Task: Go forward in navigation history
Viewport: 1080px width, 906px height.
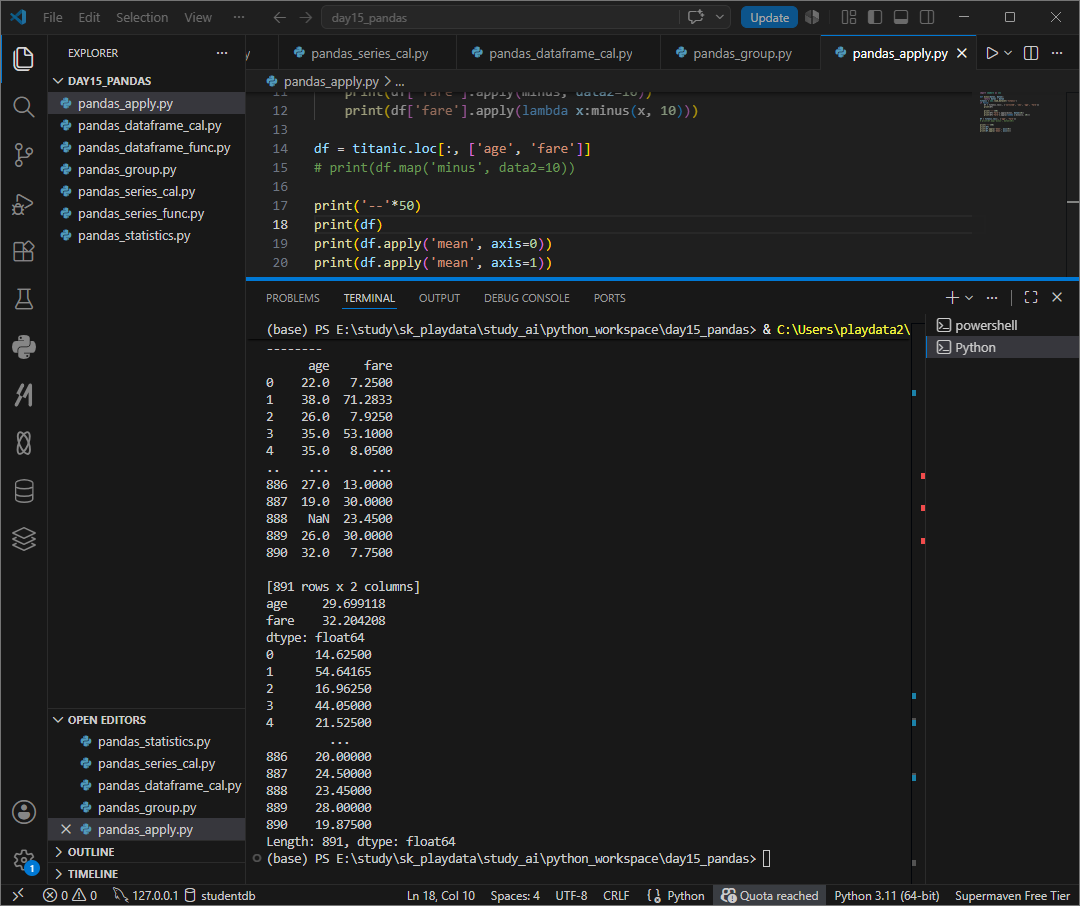Action: point(306,17)
